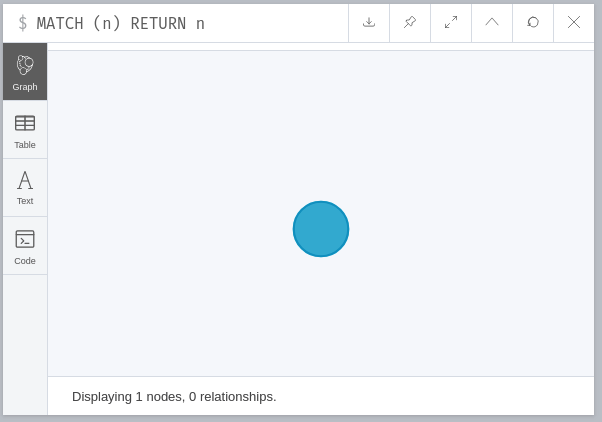Pin this result frame
Screen dimensions: 602x422
[x=410, y=23]
